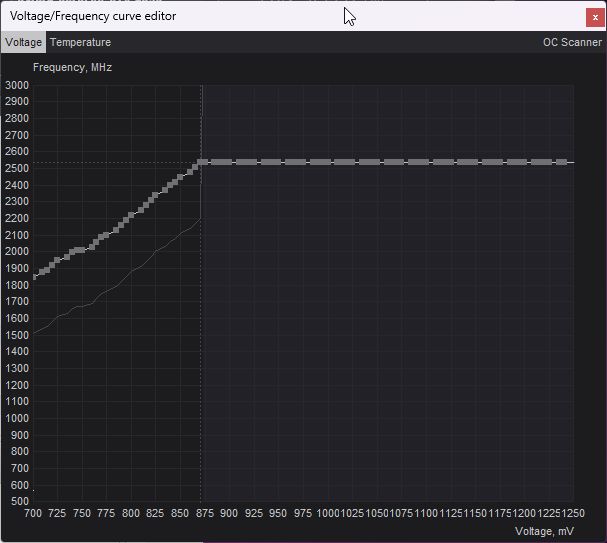The image size is (607, 543).
Task: Select the curve point at 850 mV
Action: [180, 177]
